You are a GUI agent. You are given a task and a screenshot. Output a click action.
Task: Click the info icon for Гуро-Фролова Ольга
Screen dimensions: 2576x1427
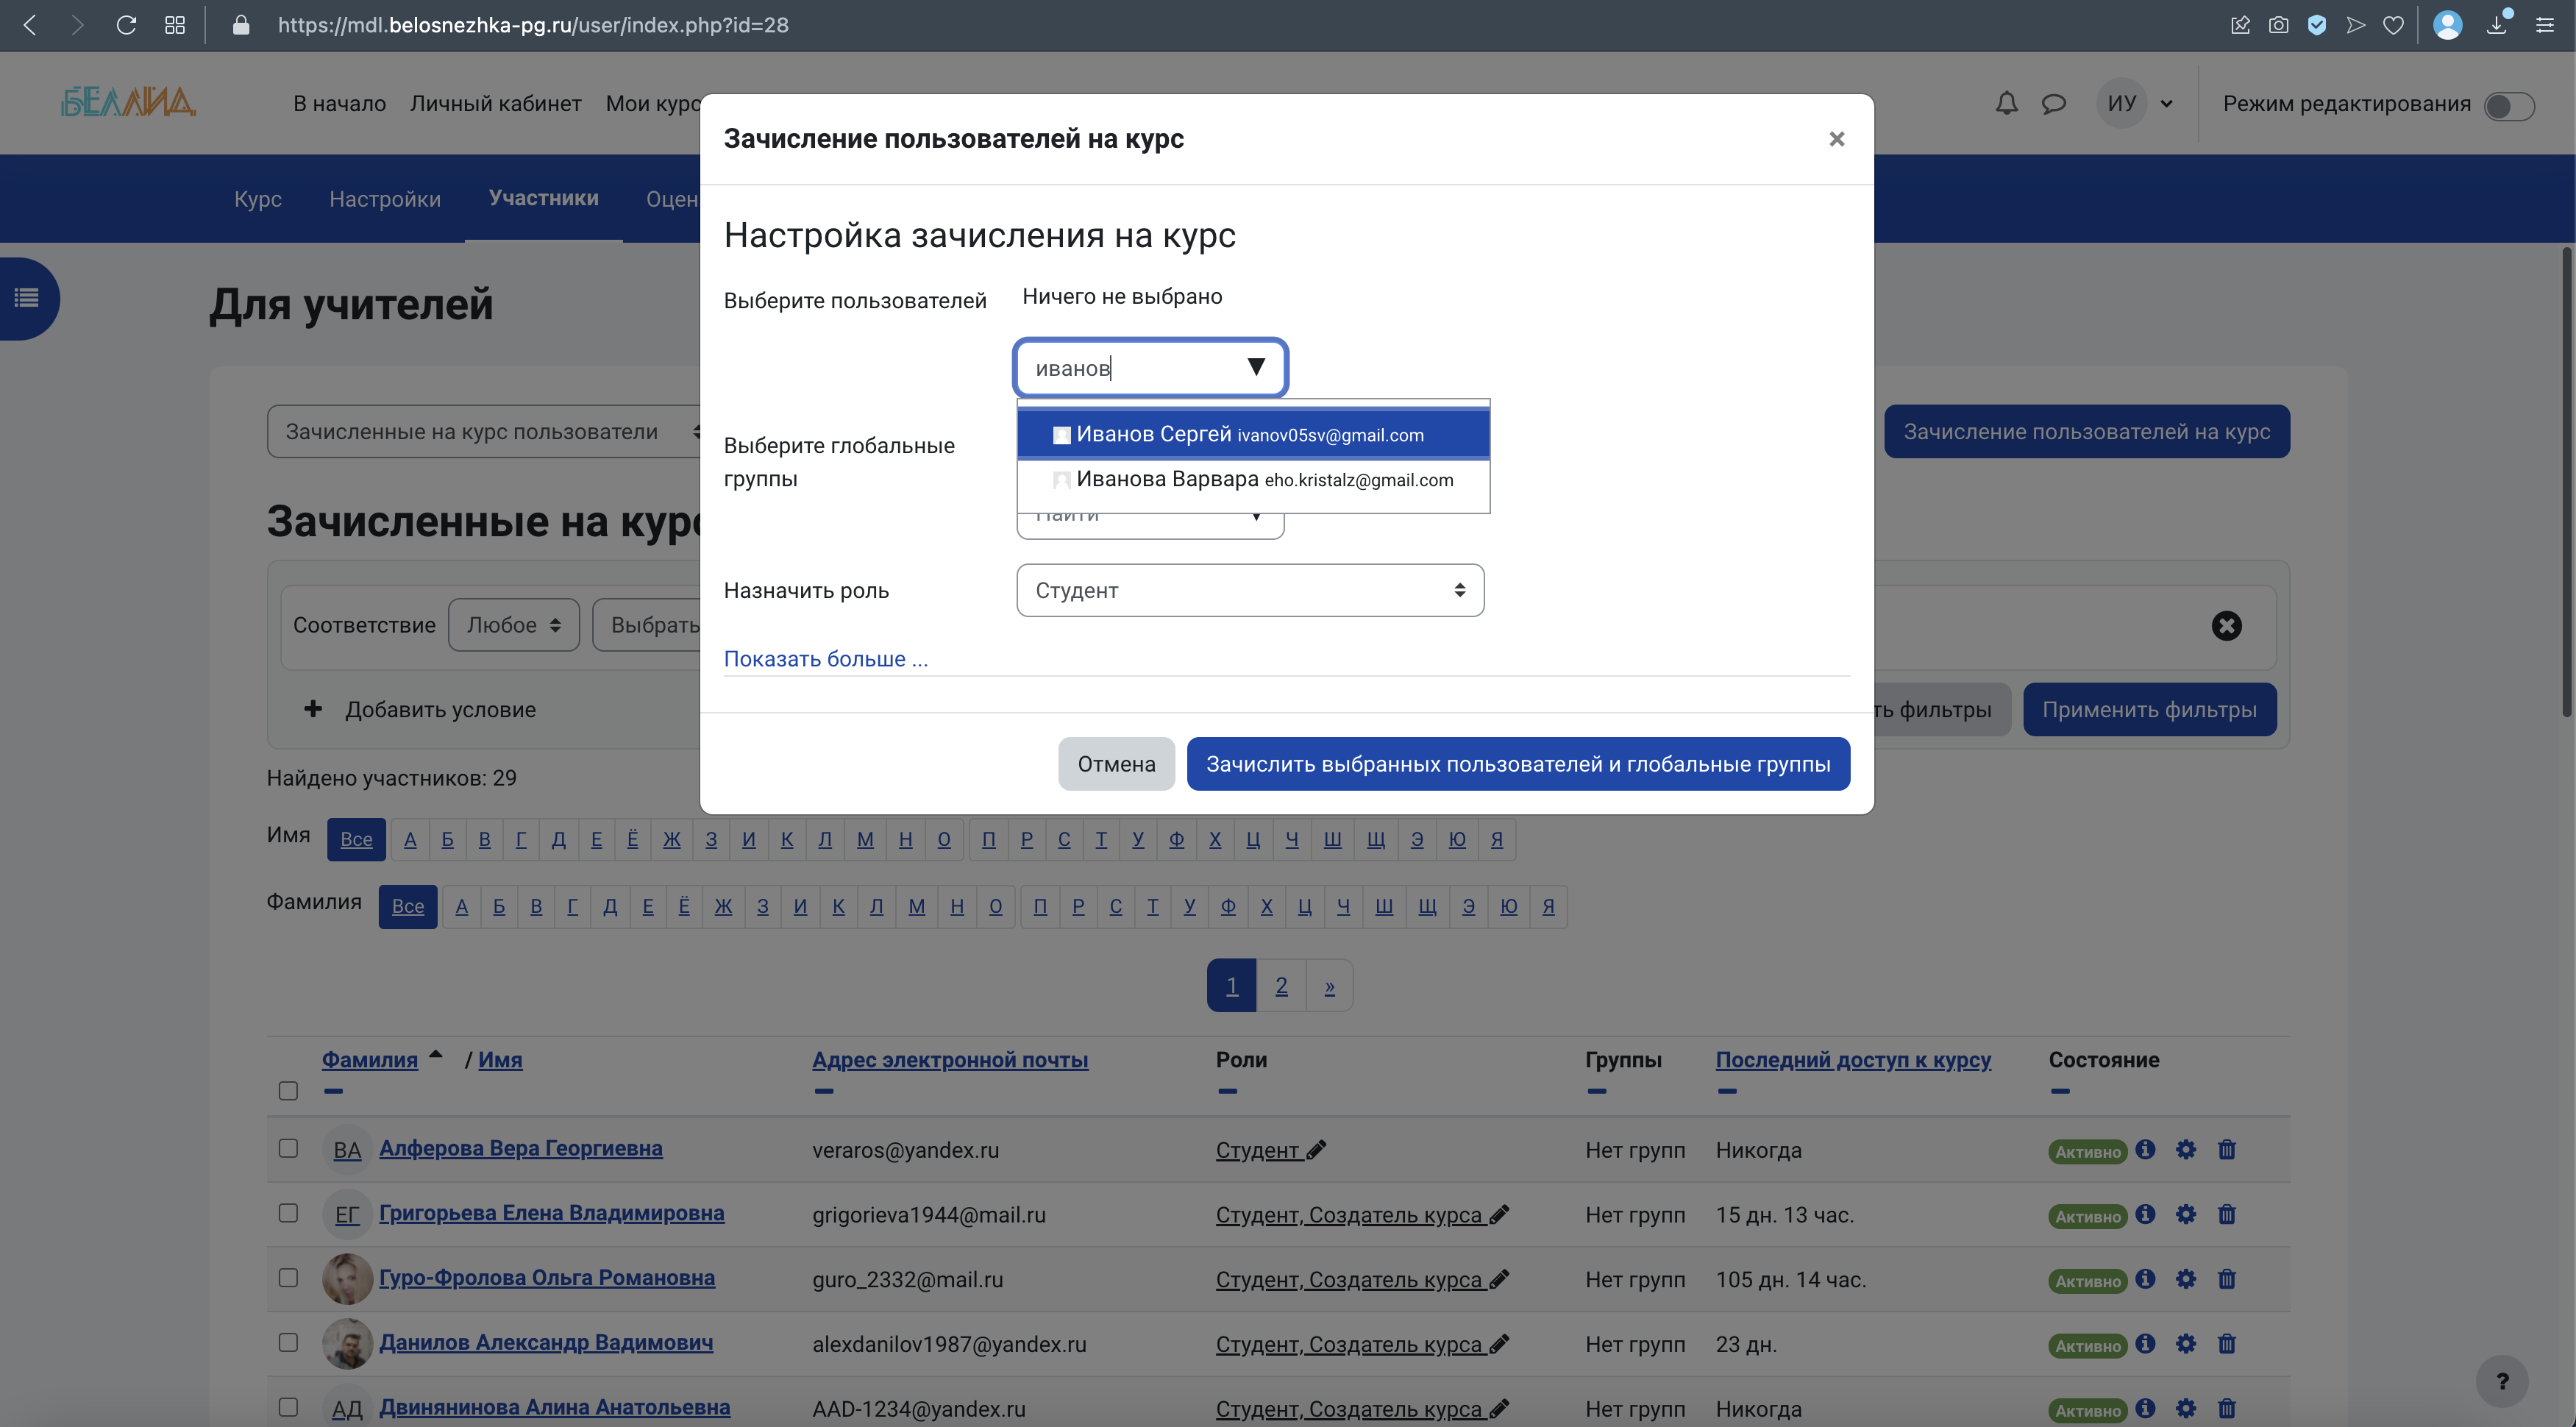[x=2145, y=1279]
